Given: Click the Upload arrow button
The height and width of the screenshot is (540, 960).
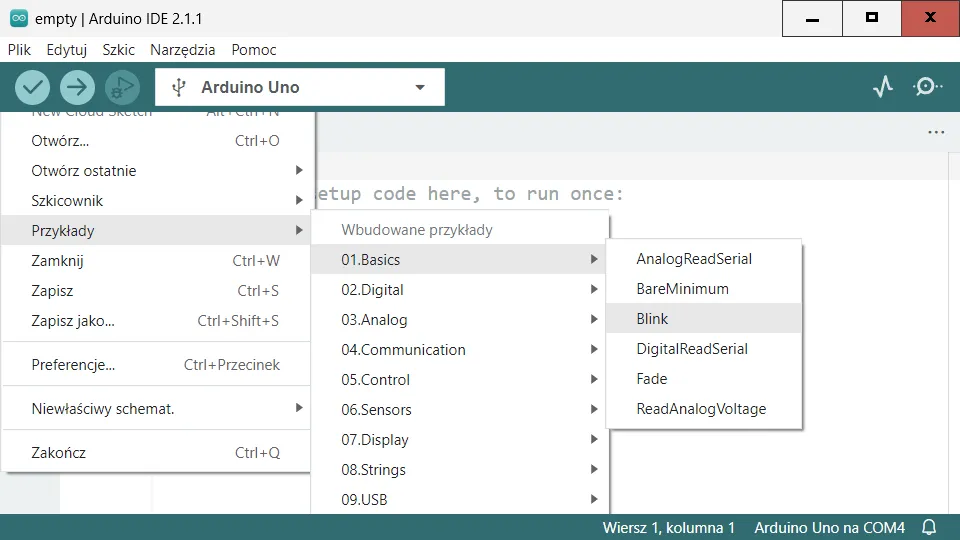Looking at the screenshot, I should click(77, 87).
